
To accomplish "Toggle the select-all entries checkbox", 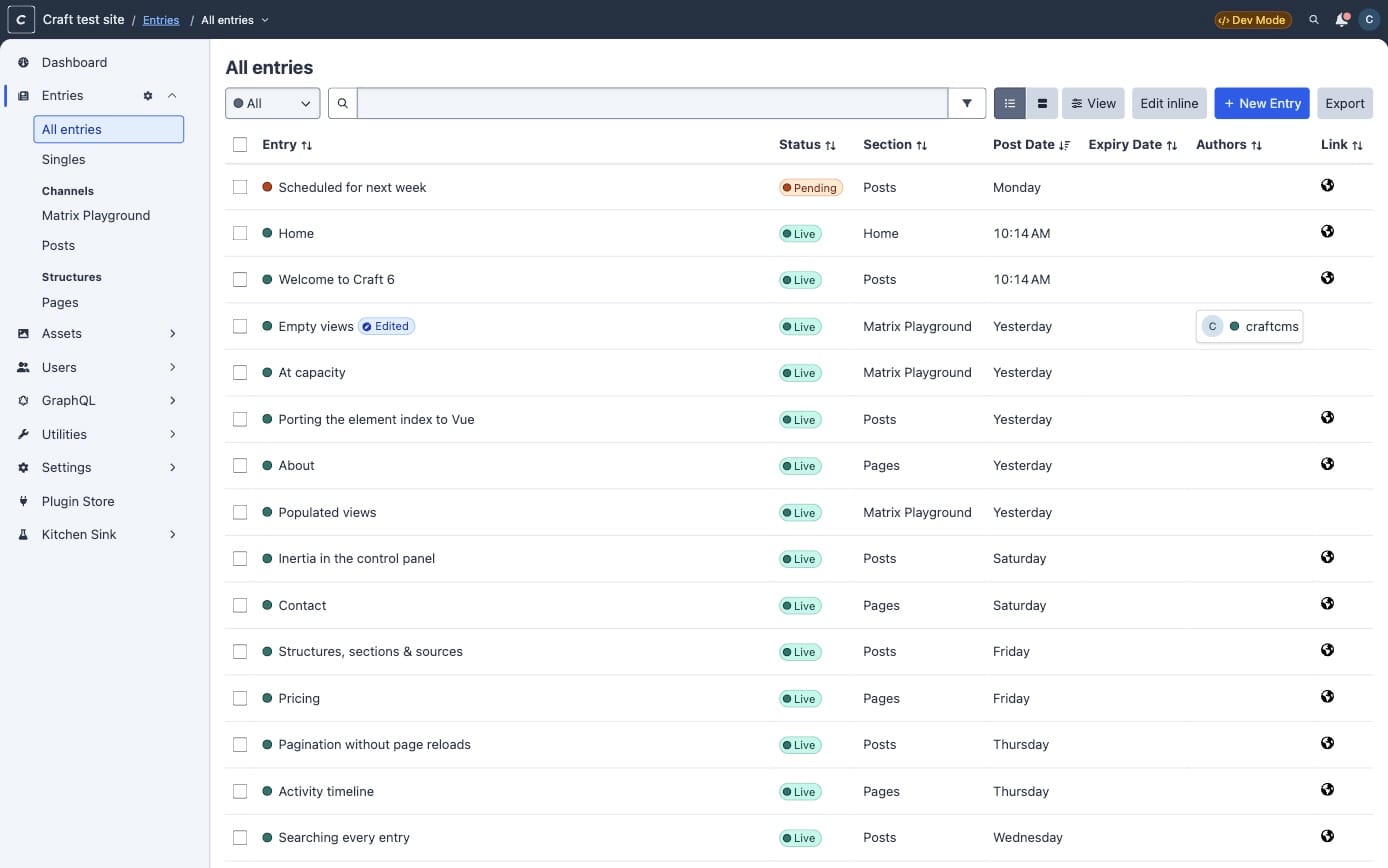I will click(240, 145).
